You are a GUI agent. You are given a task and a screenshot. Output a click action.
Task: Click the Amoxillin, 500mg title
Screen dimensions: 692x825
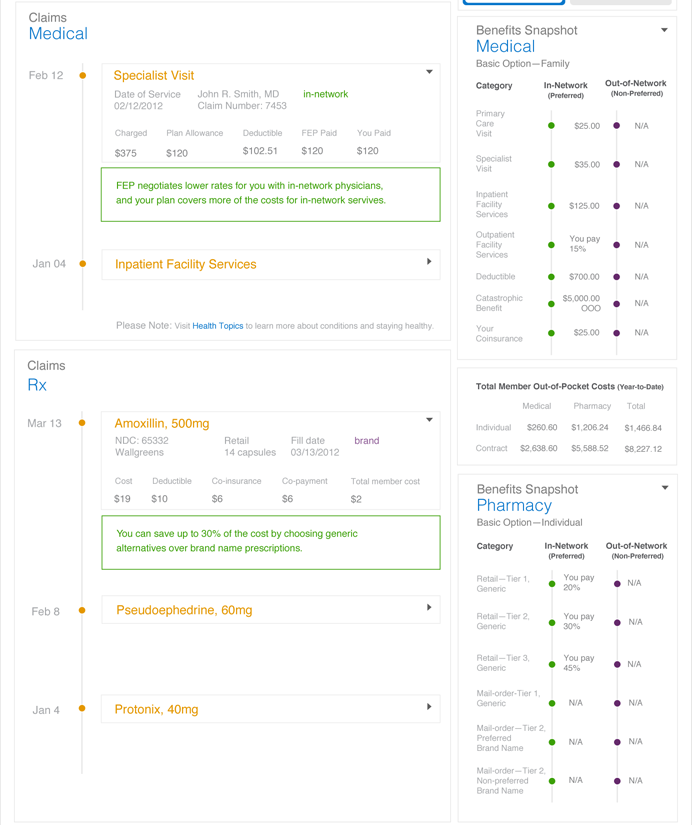tap(162, 424)
